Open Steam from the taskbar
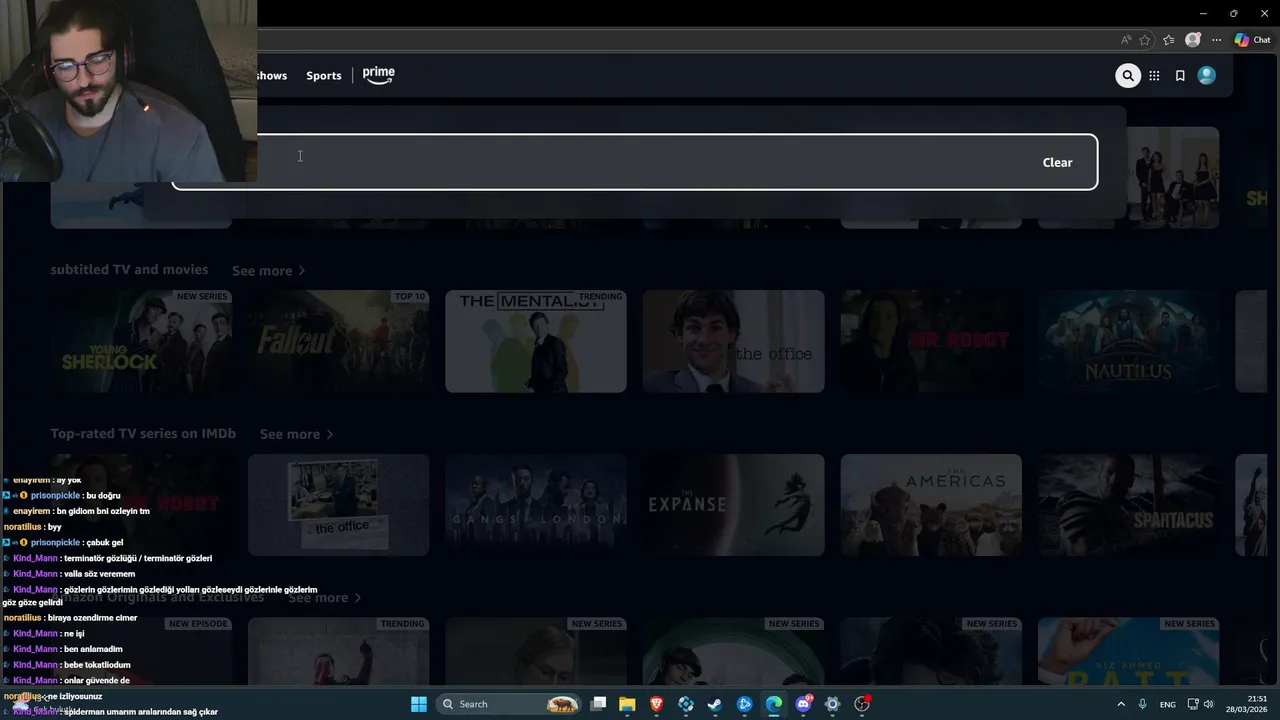Image resolution: width=1280 pixels, height=720 pixels. click(715, 704)
